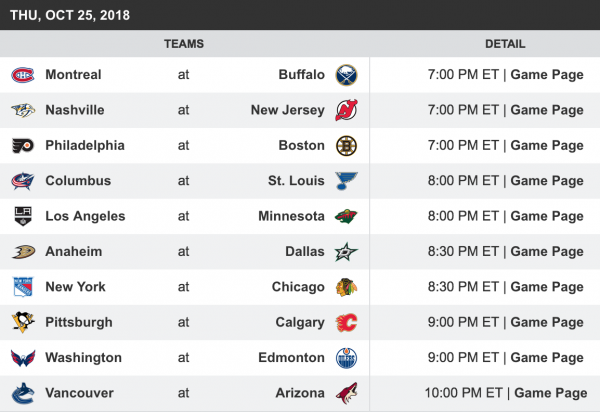Select the Los Angeles Kings logo
Screen dimensions: 600x412
(x=22, y=217)
